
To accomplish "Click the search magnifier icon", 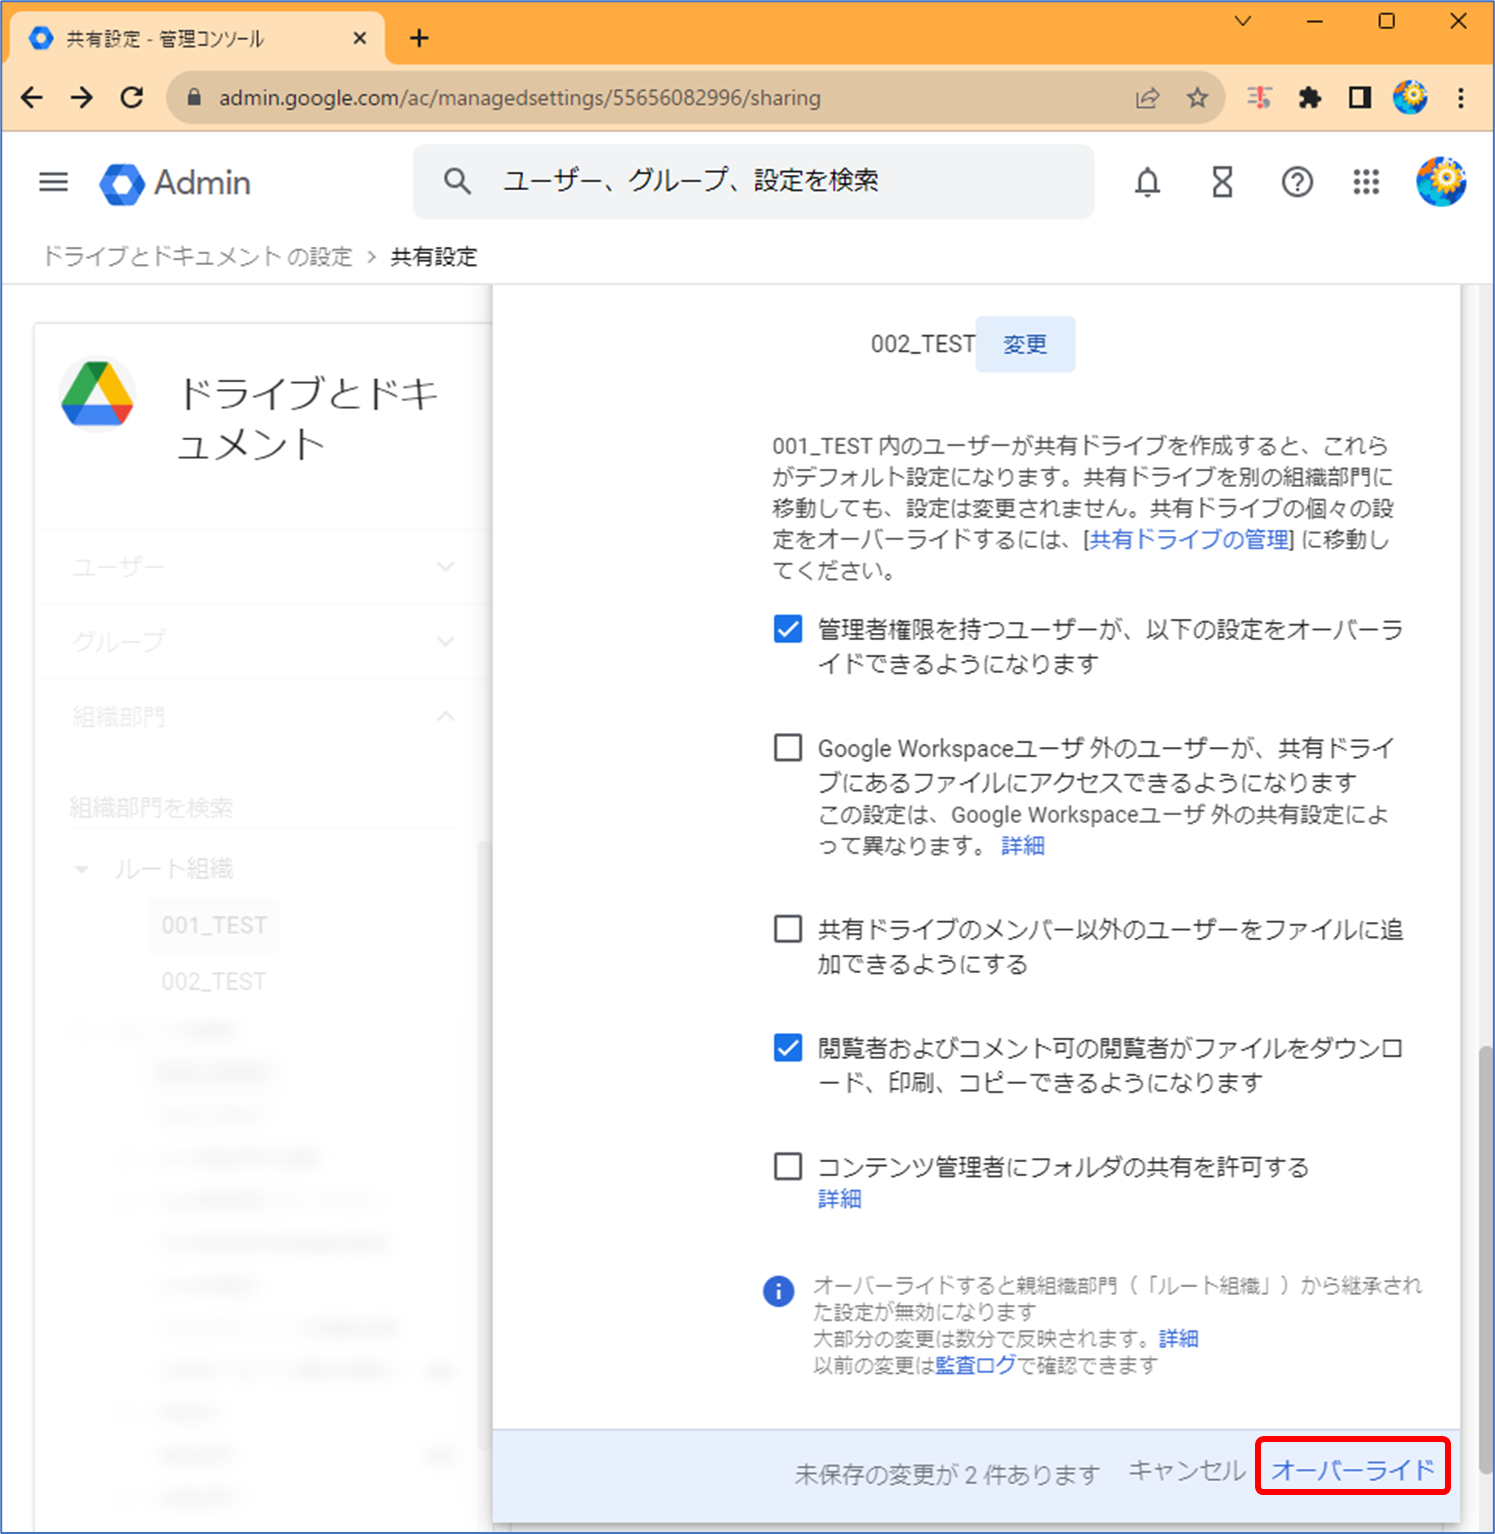I will 457,181.
